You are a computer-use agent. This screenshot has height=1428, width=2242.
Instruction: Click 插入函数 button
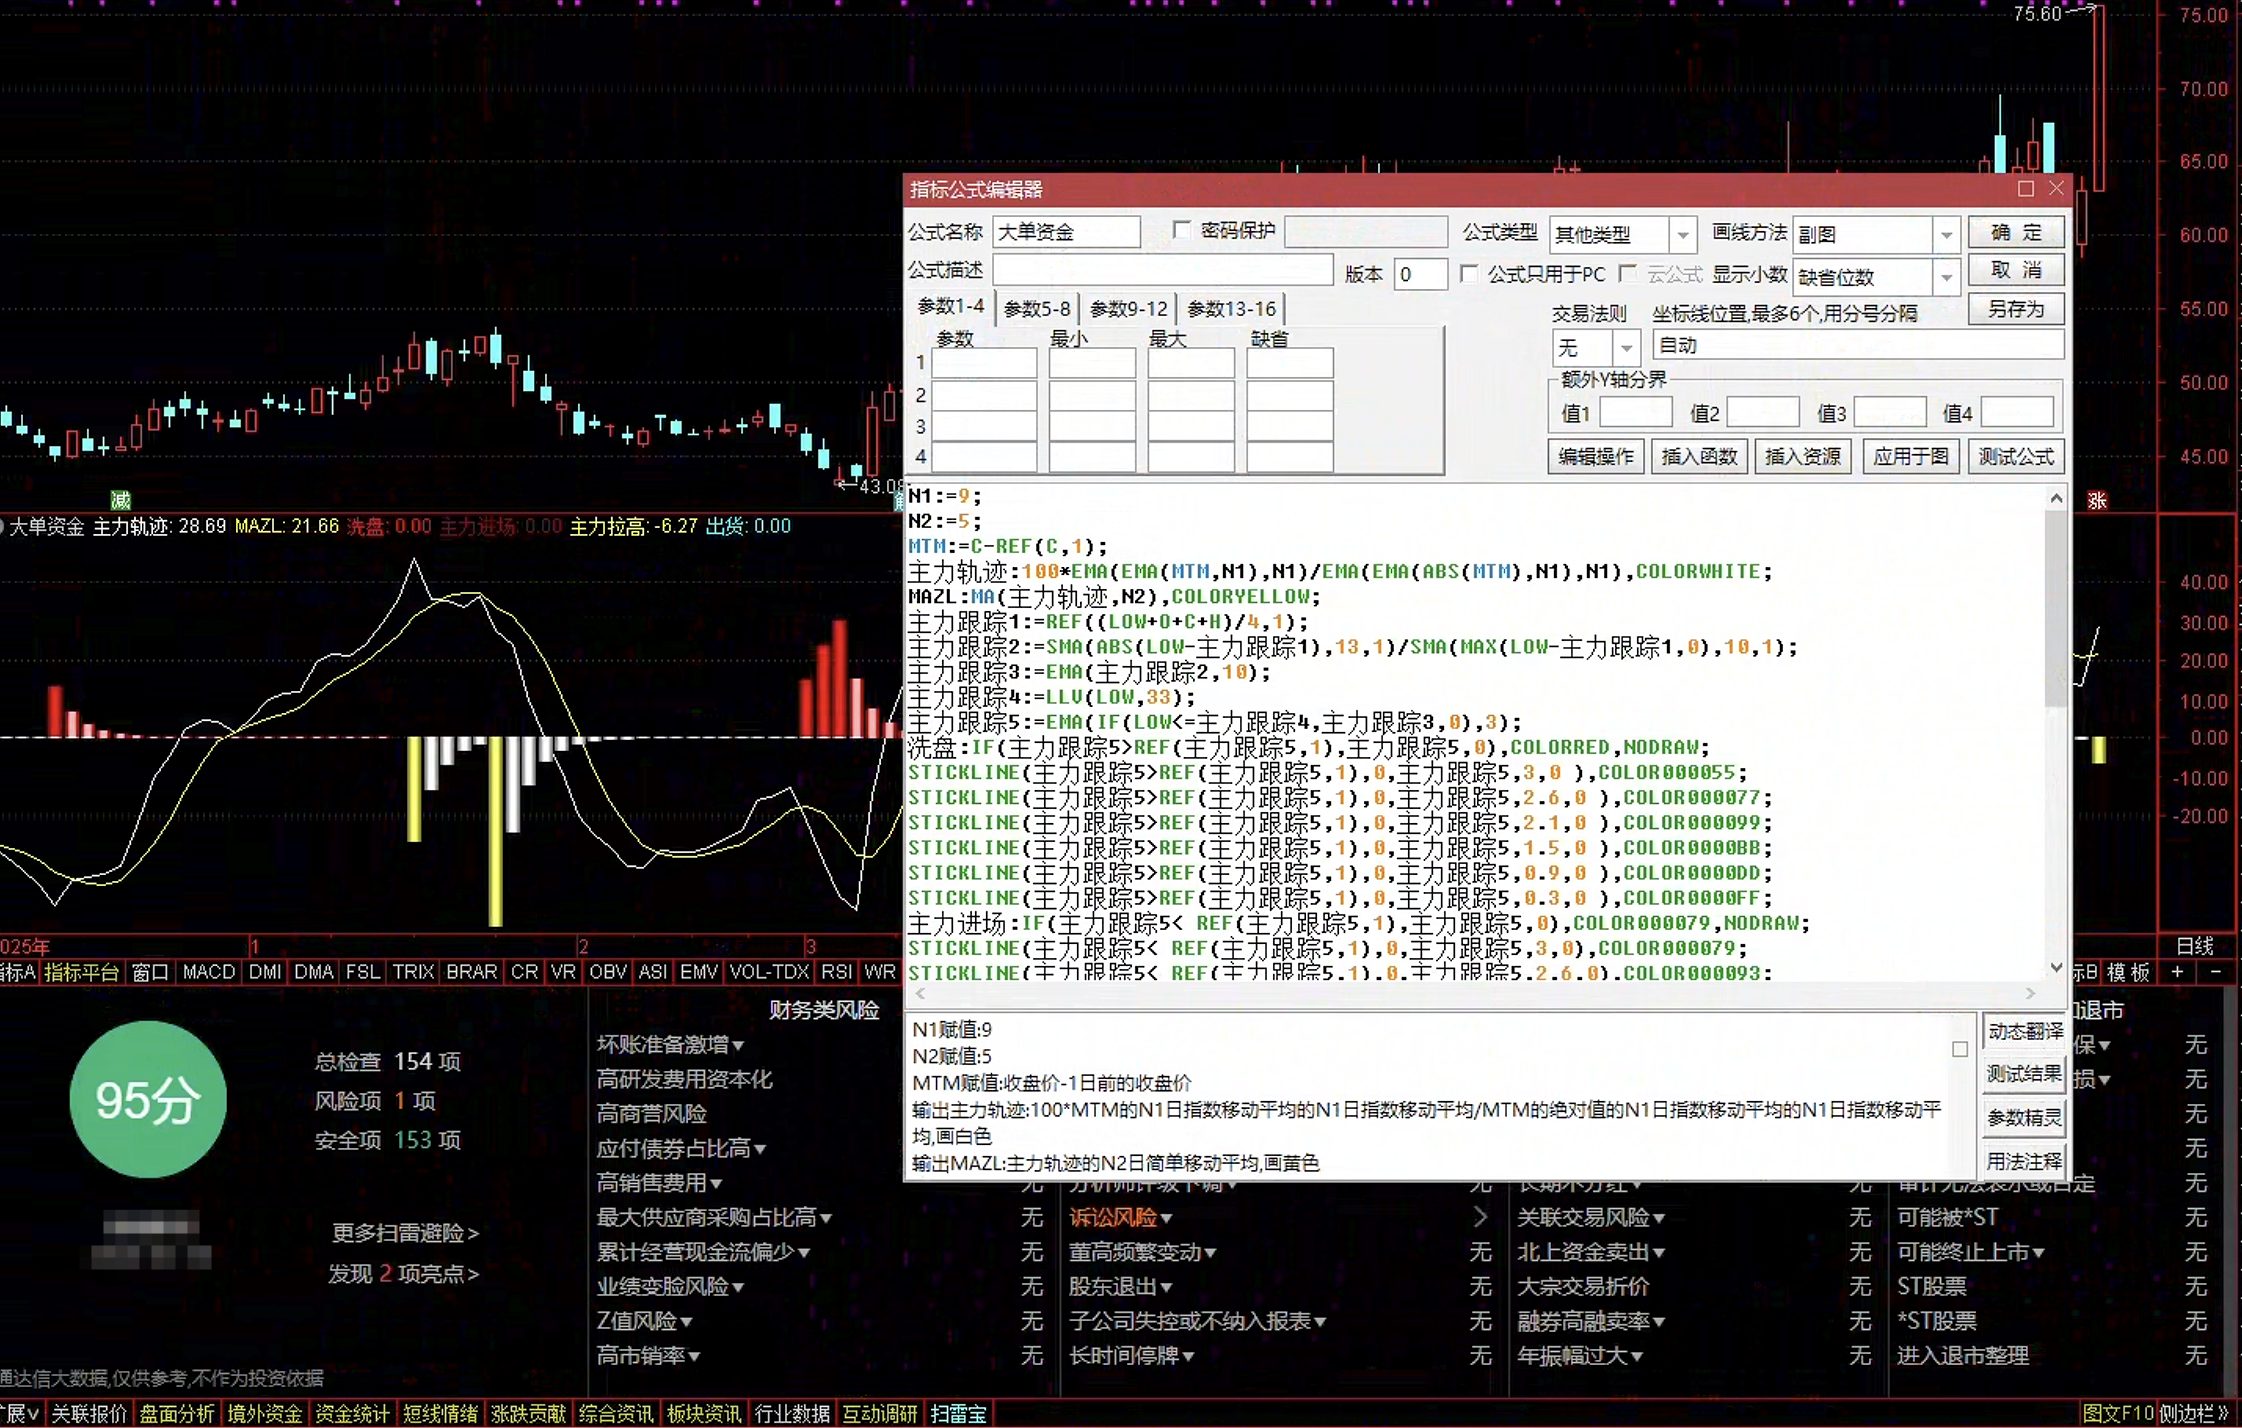pyautogui.click(x=1699, y=456)
